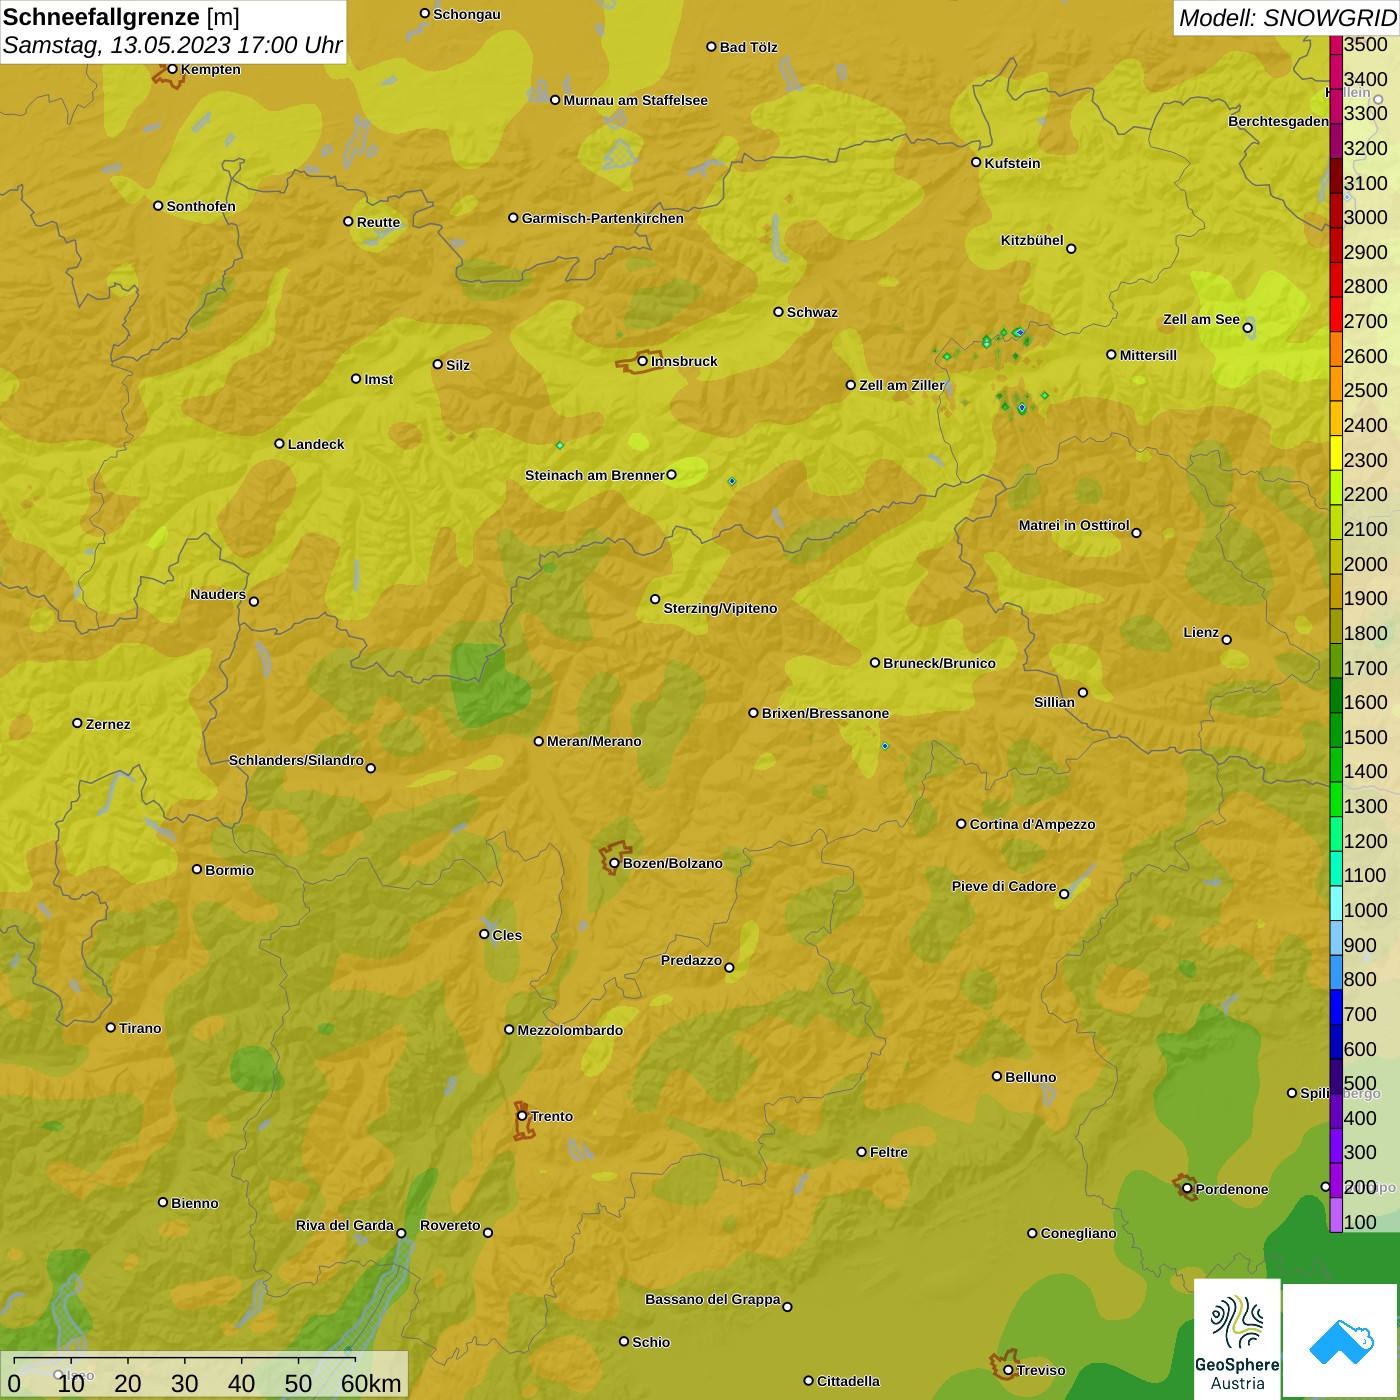Select the 3500 m magenta legend swatch

pyautogui.click(x=1336, y=45)
